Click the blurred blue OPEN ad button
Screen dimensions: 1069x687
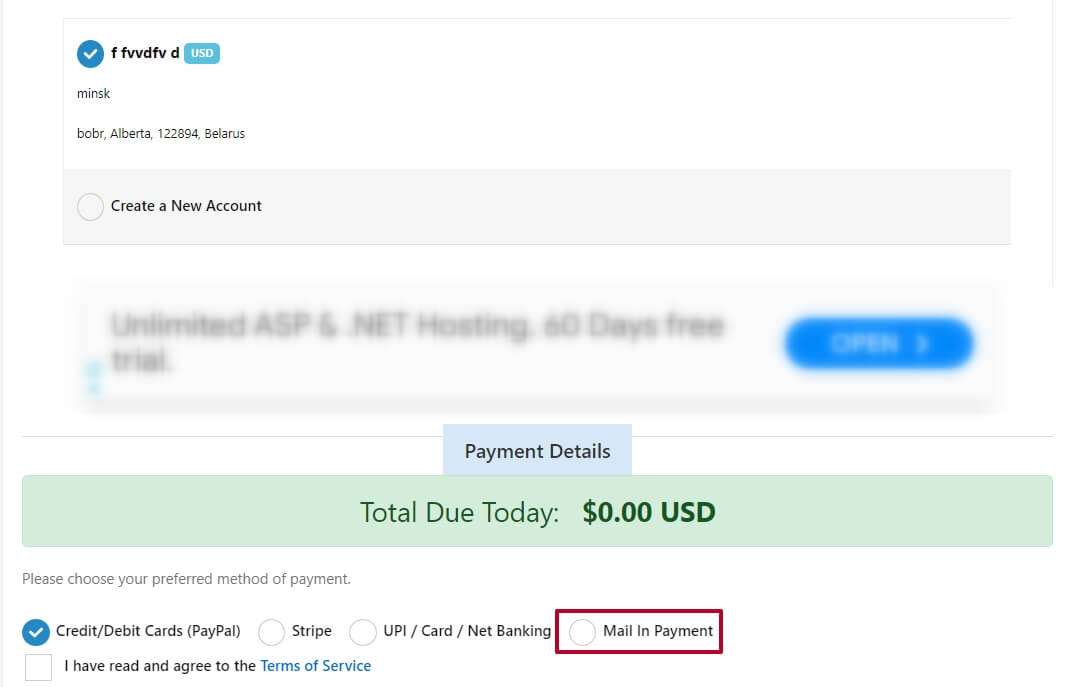879,344
